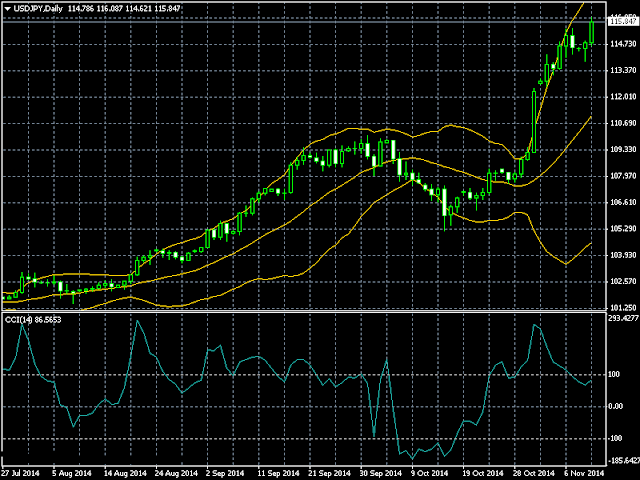
Task: Click the 14 Aug 2014 date label
Action: 125,473
